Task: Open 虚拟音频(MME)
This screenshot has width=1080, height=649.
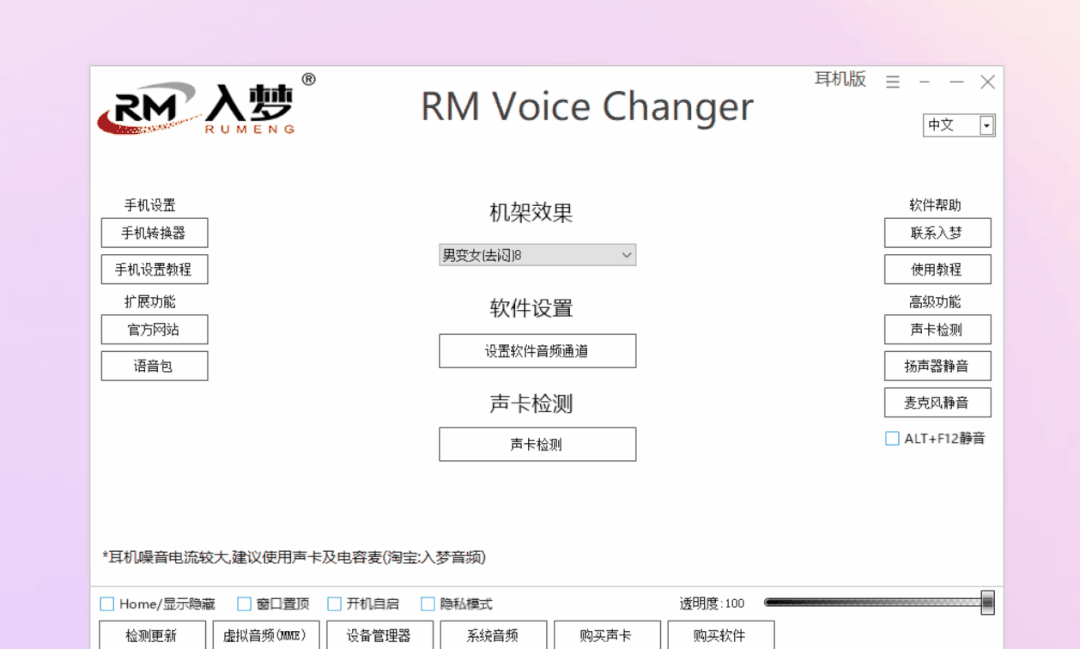Action: [x=266, y=635]
